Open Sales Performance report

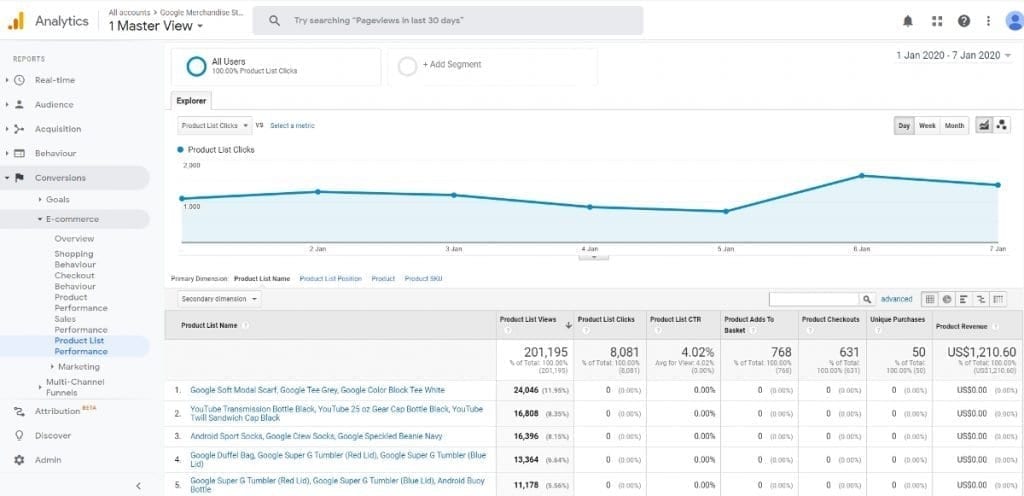click(x=81, y=324)
